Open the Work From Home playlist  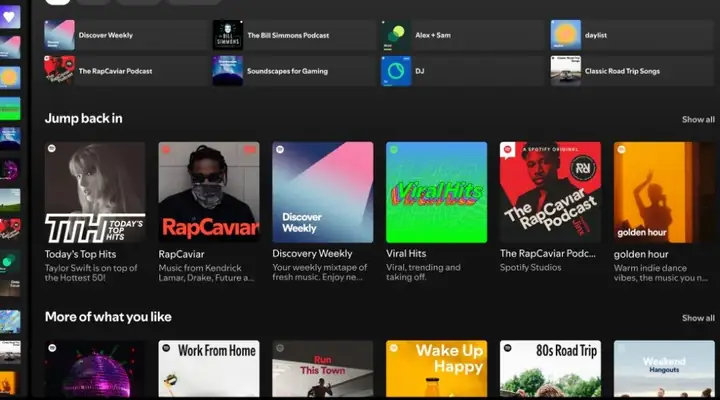(209, 368)
